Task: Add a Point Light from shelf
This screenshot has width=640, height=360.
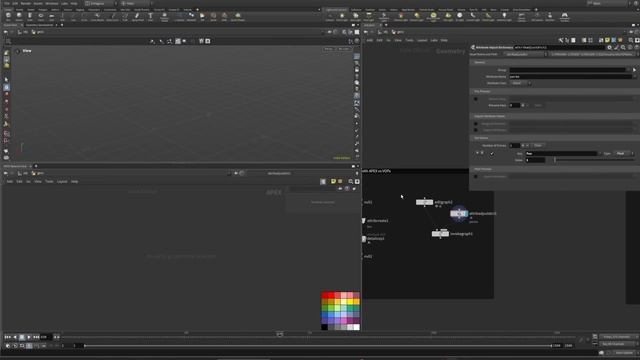Action: tap(342, 16)
